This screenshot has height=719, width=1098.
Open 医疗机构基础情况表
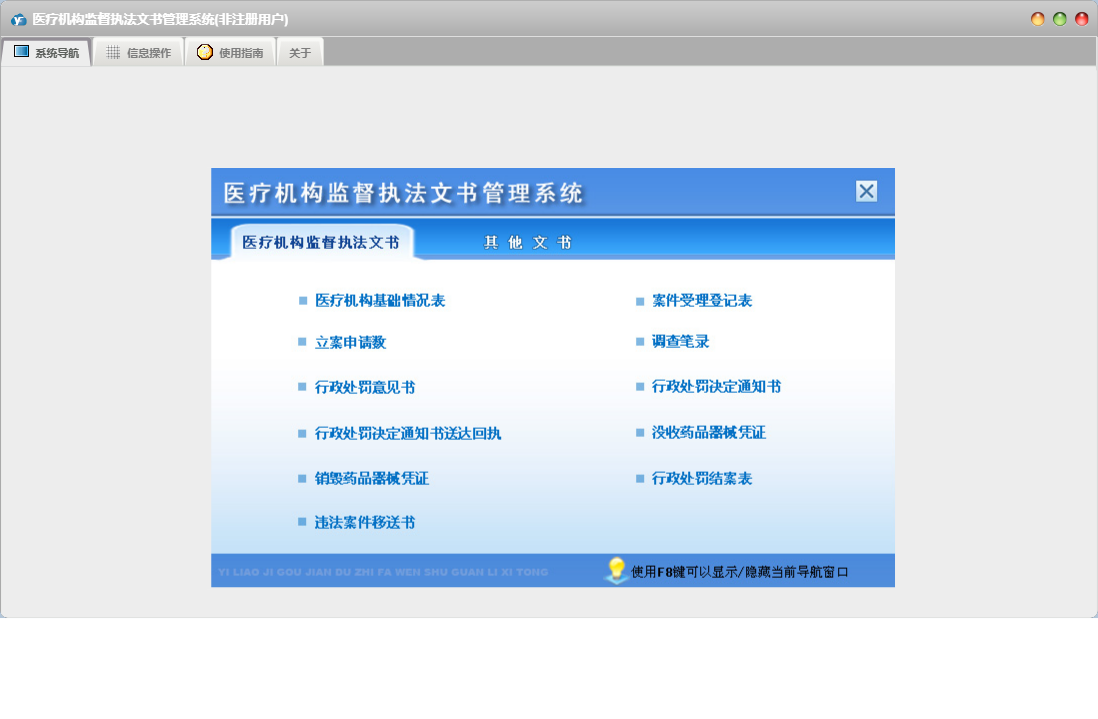click(x=380, y=300)
